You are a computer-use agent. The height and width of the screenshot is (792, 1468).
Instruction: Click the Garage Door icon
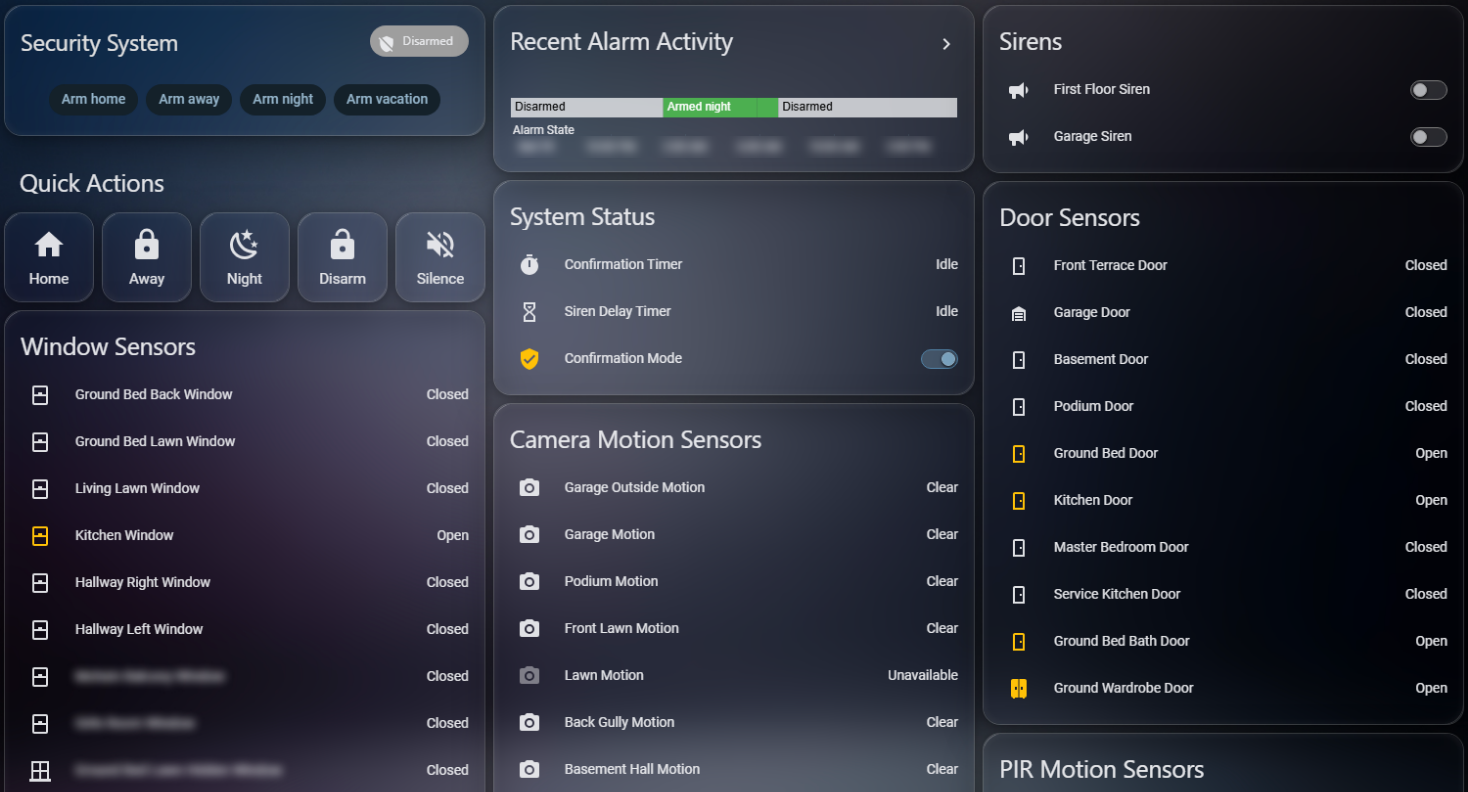pyautogui.click(x=1019, y=313)
